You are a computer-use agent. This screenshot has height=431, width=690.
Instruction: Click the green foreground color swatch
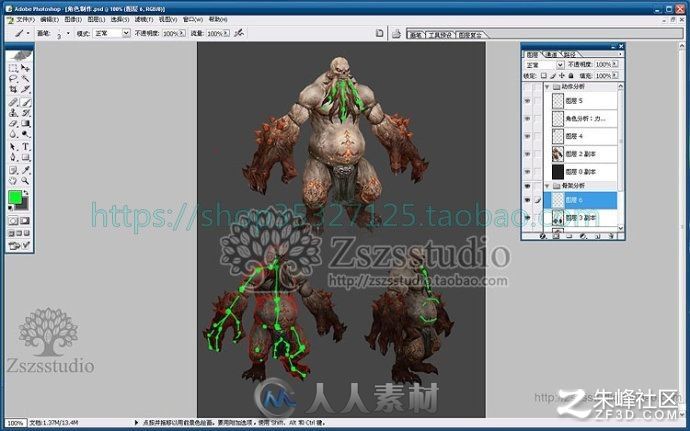15,198
